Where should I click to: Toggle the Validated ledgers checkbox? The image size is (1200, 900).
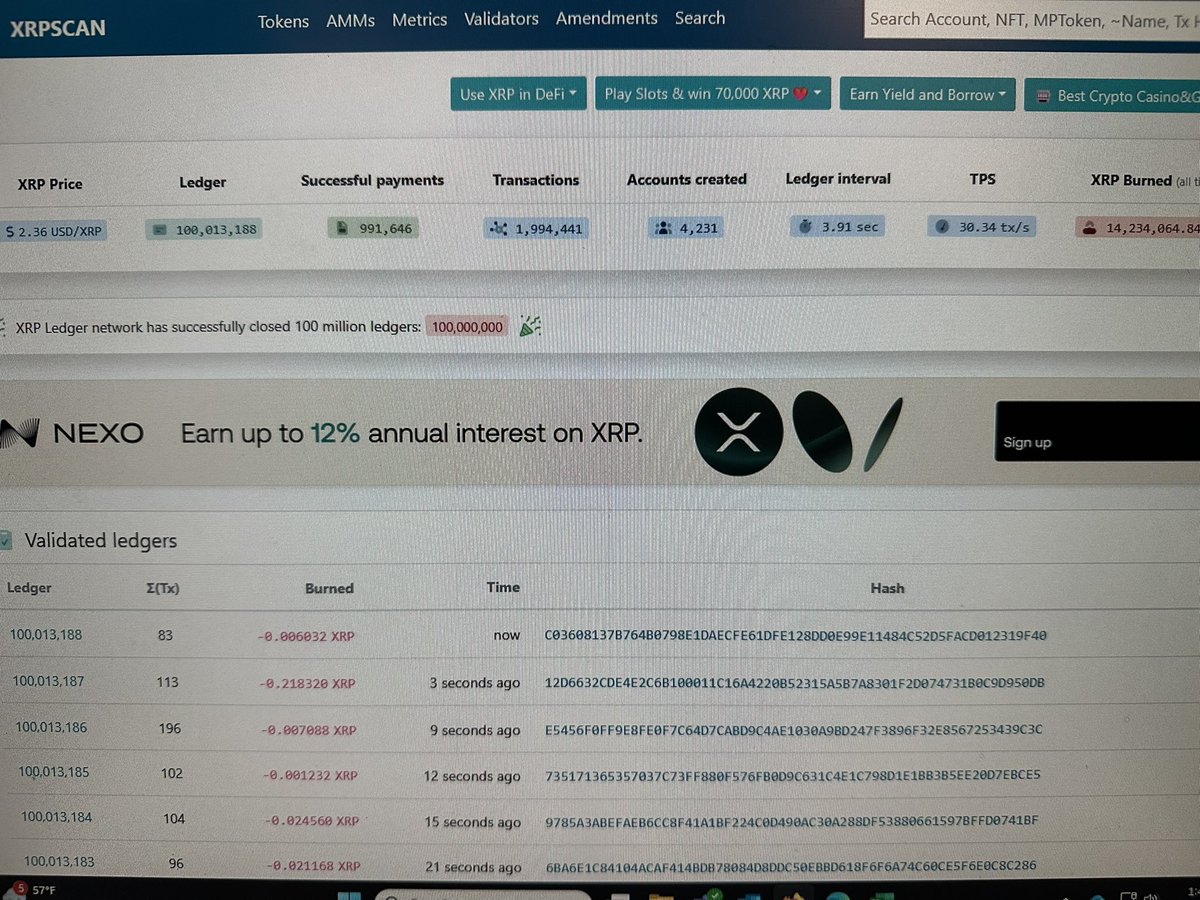pyautogui.click(x=5, y=541)
